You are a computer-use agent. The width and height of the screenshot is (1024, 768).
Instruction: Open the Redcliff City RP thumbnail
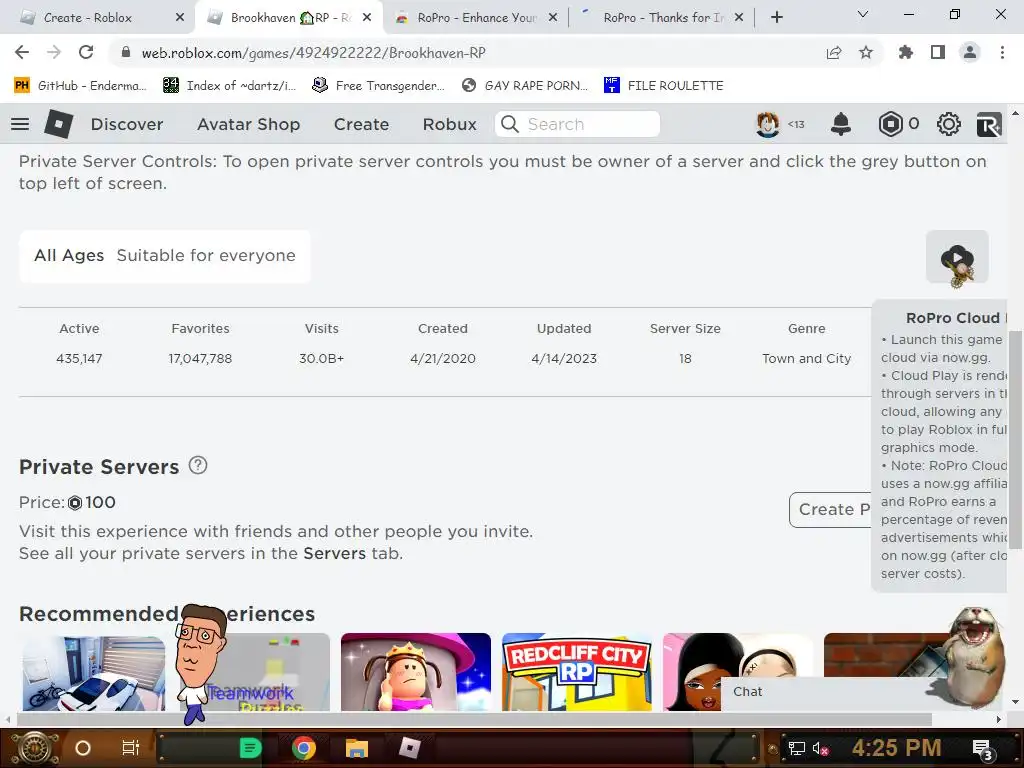tap(577, 672)
